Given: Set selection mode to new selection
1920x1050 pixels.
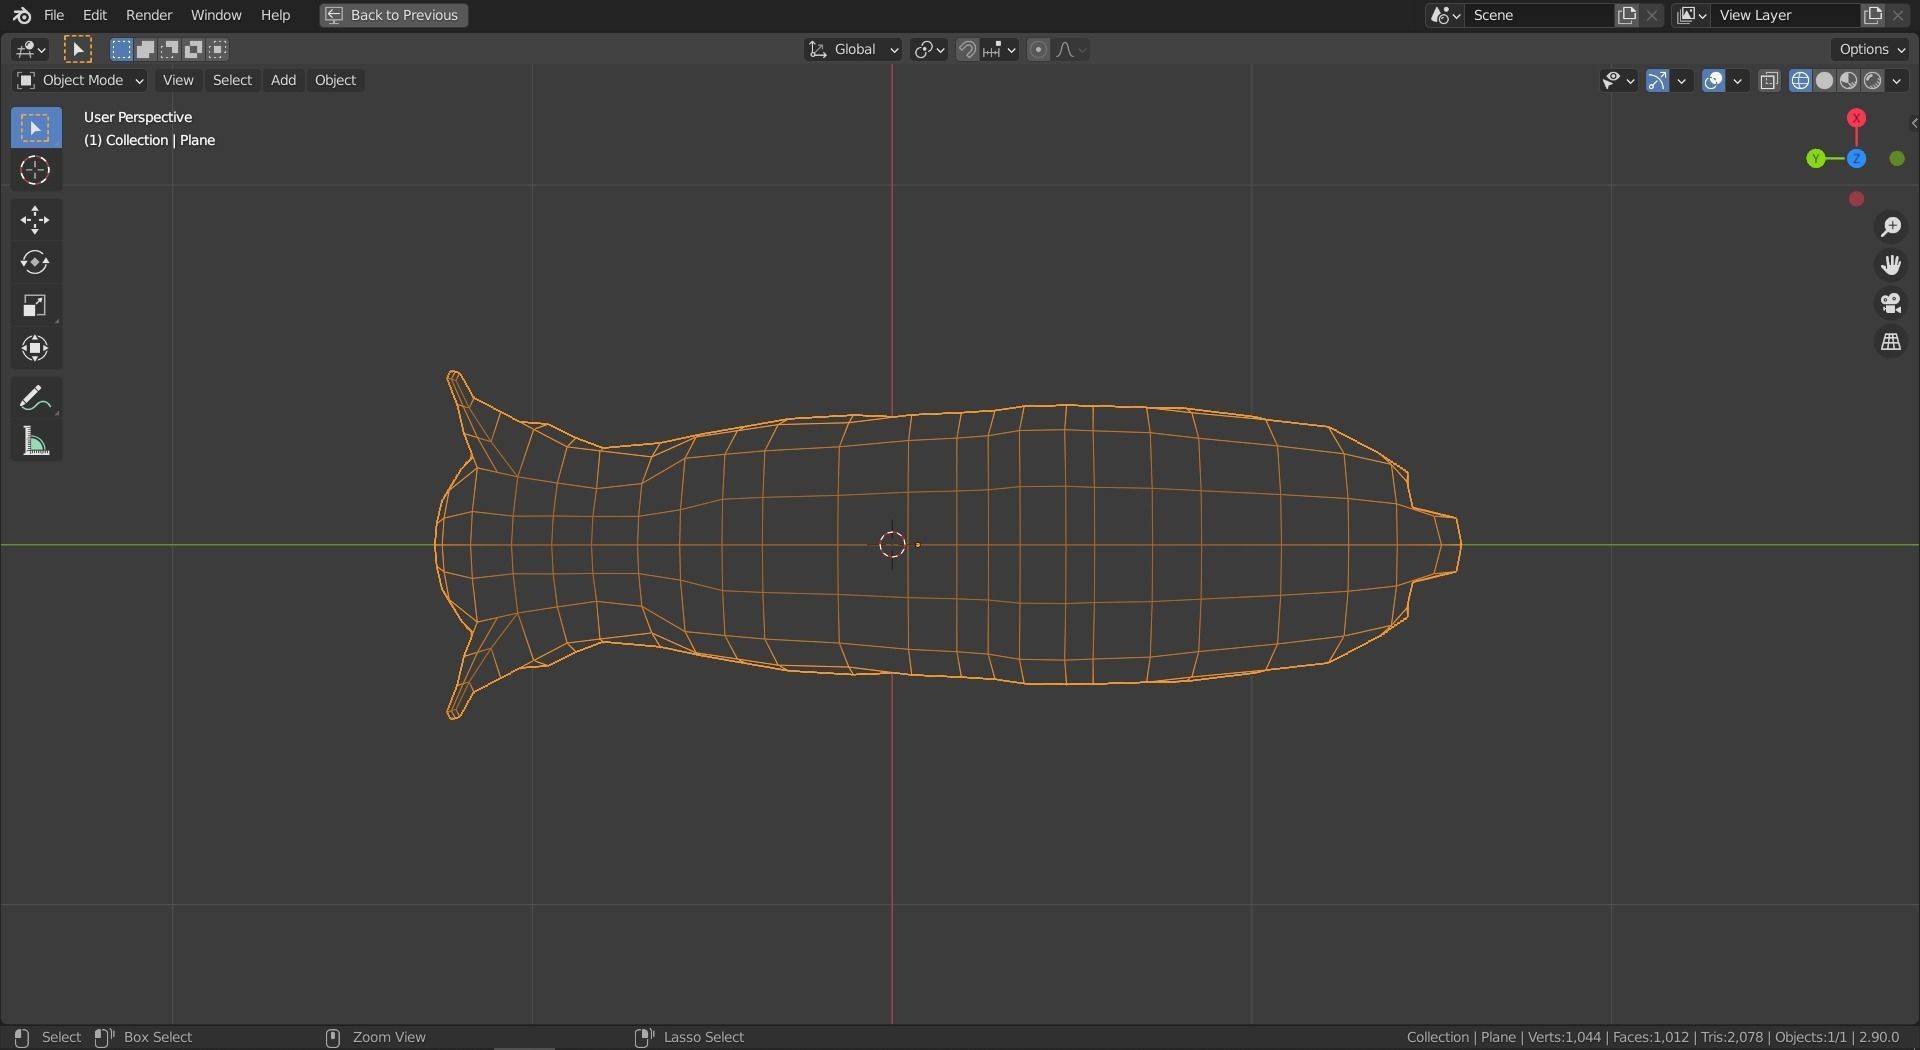Looking at the screenshot, I should 121,49.
